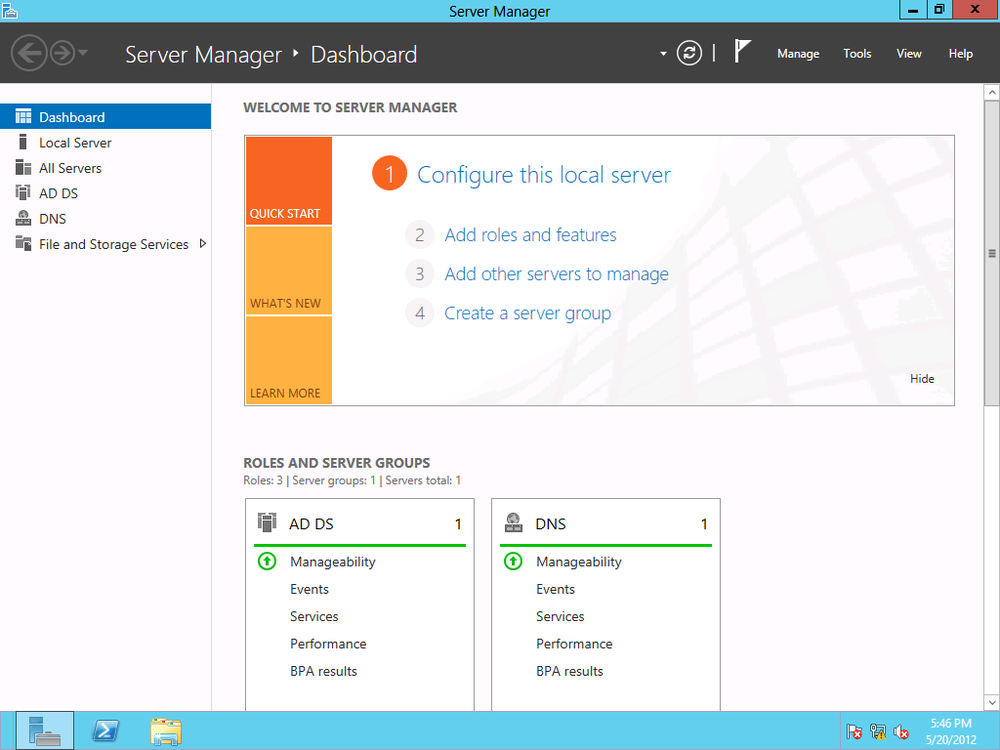The height and width of the screenshot is (750, 1000).
Task: Open BPA results in the AD DS tile
Action: (323, 672)
